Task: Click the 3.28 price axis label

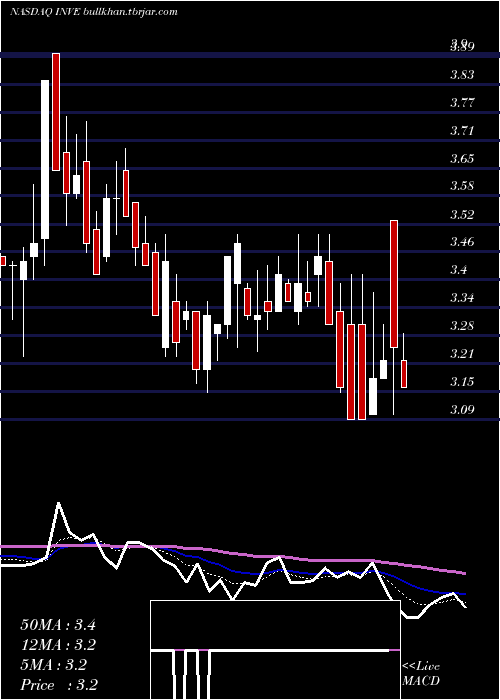Action: (462, 325)
